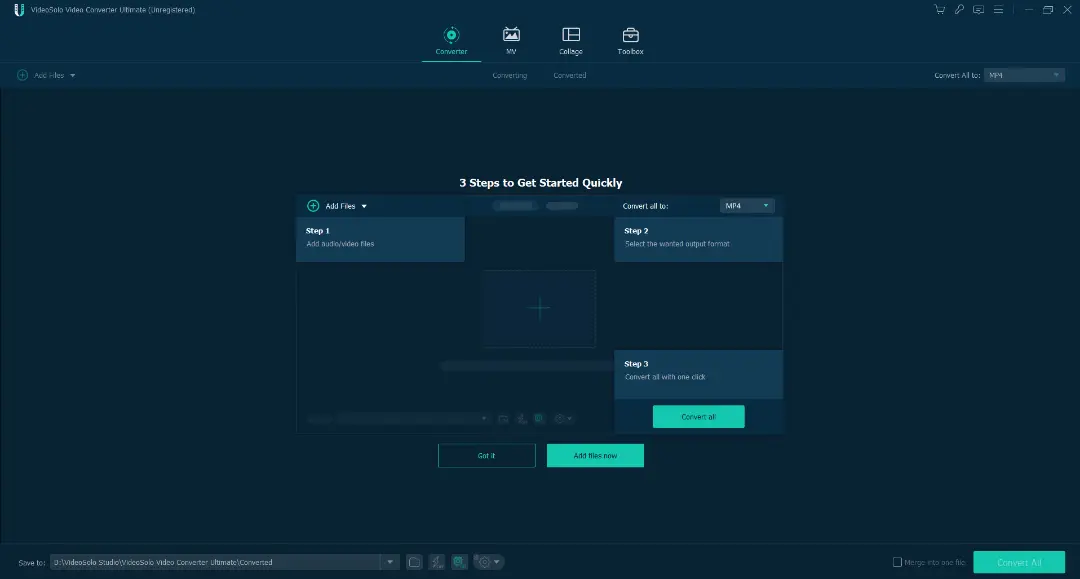
Task: Click the key register icon
Action: click(x=959, y=10)
